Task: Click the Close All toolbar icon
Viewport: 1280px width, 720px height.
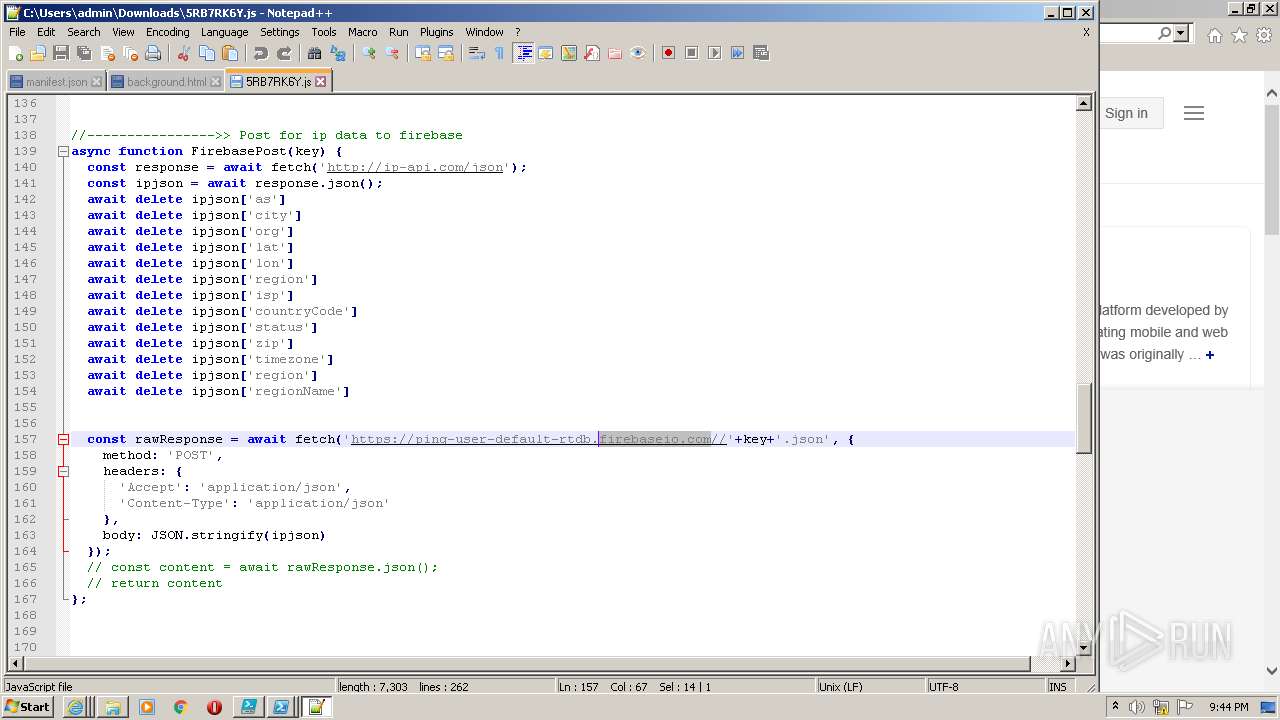Action: pos(130,53)
